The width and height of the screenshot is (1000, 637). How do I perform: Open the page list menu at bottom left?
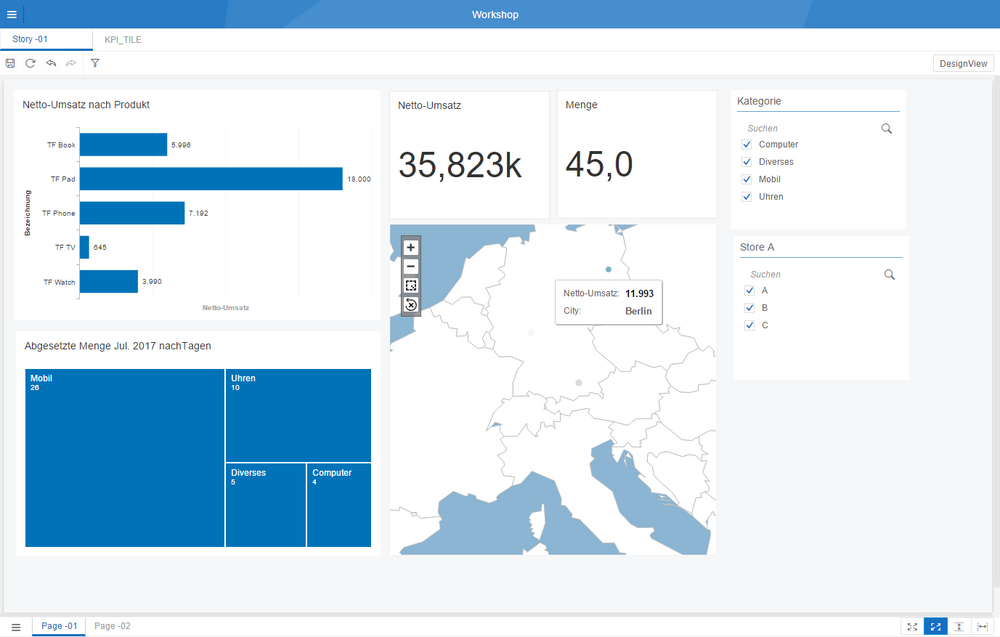[x=16, y=627]
